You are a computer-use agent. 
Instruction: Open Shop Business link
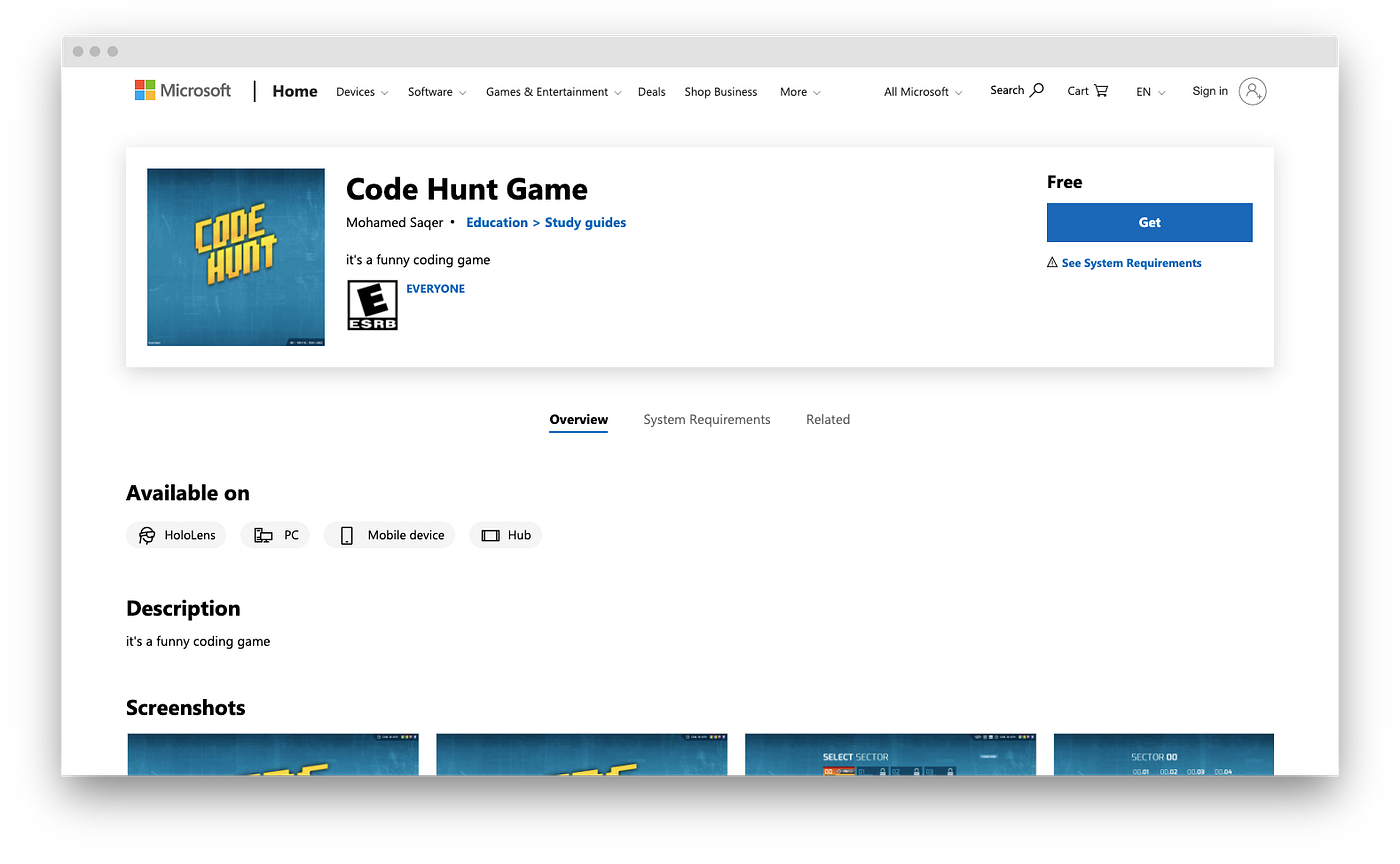[721, 92]
